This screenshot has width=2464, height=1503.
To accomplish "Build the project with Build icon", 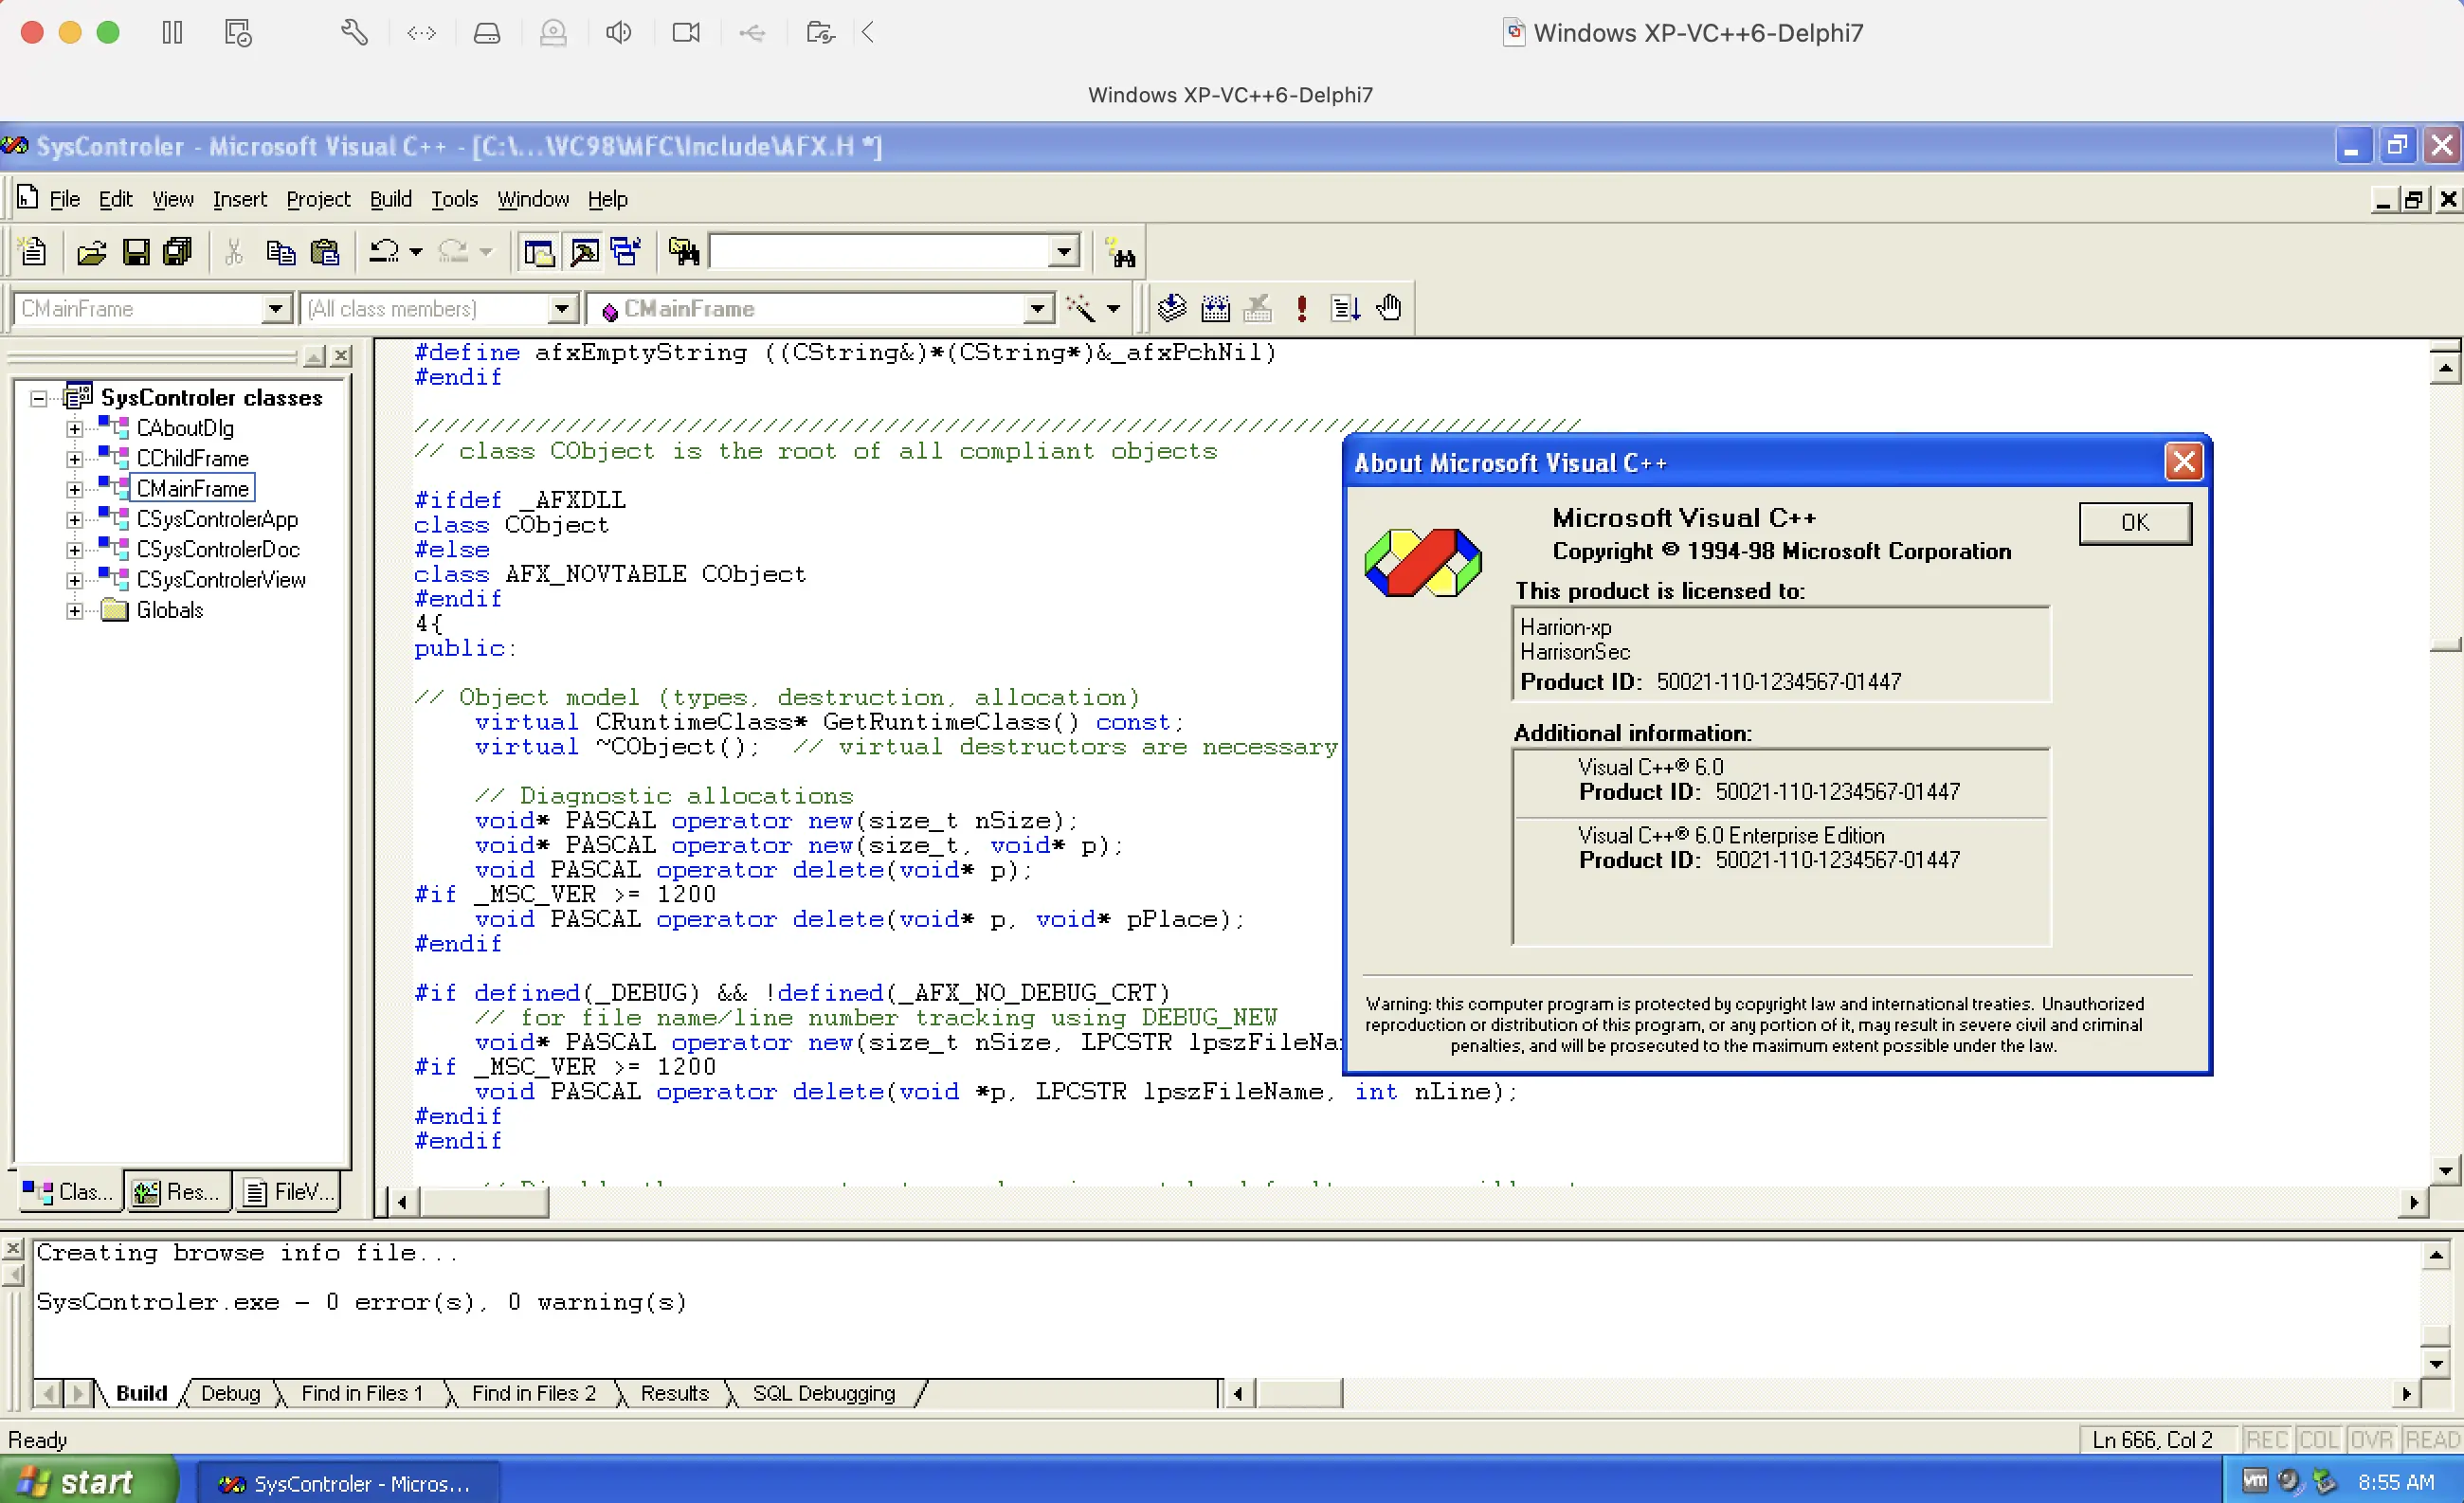I will (1216, 308).
